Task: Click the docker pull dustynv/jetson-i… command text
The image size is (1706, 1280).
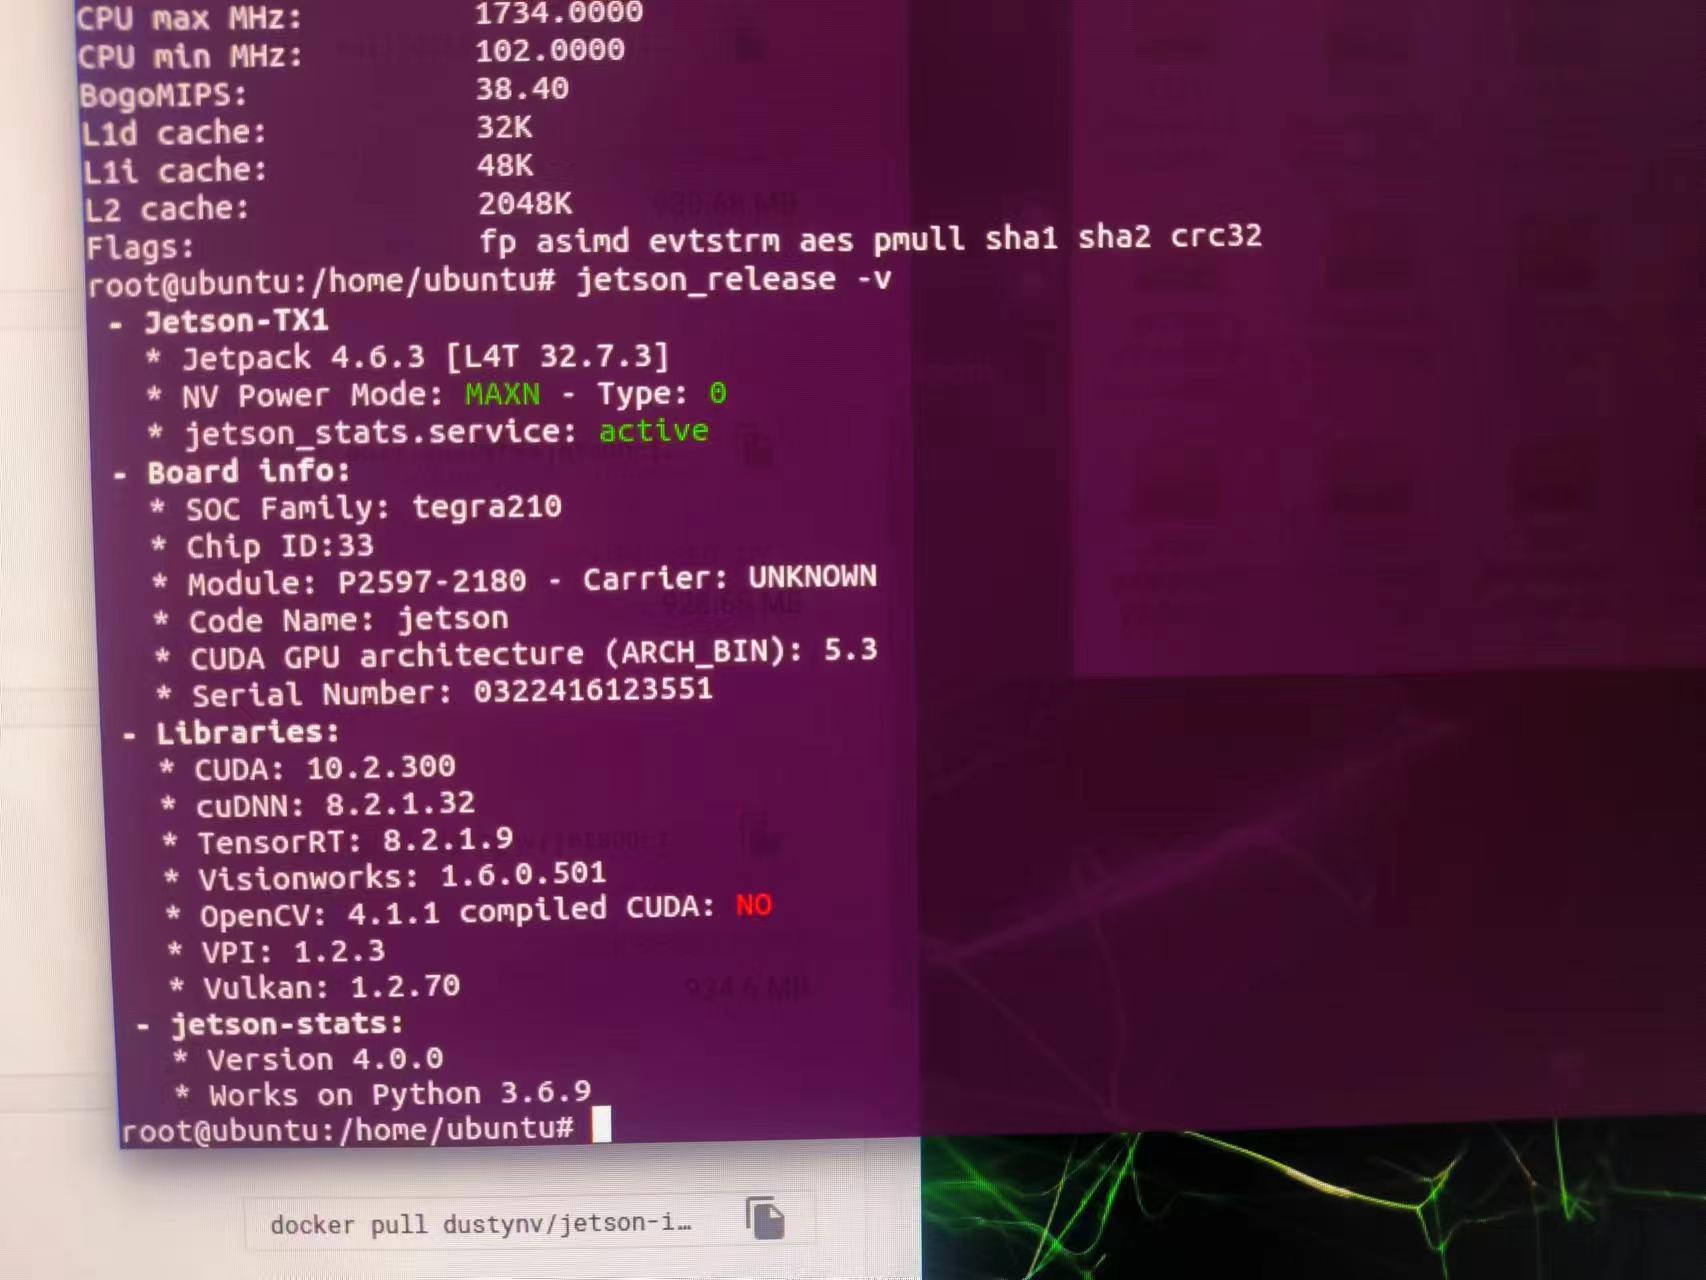Action: (x=480, y=1224)
